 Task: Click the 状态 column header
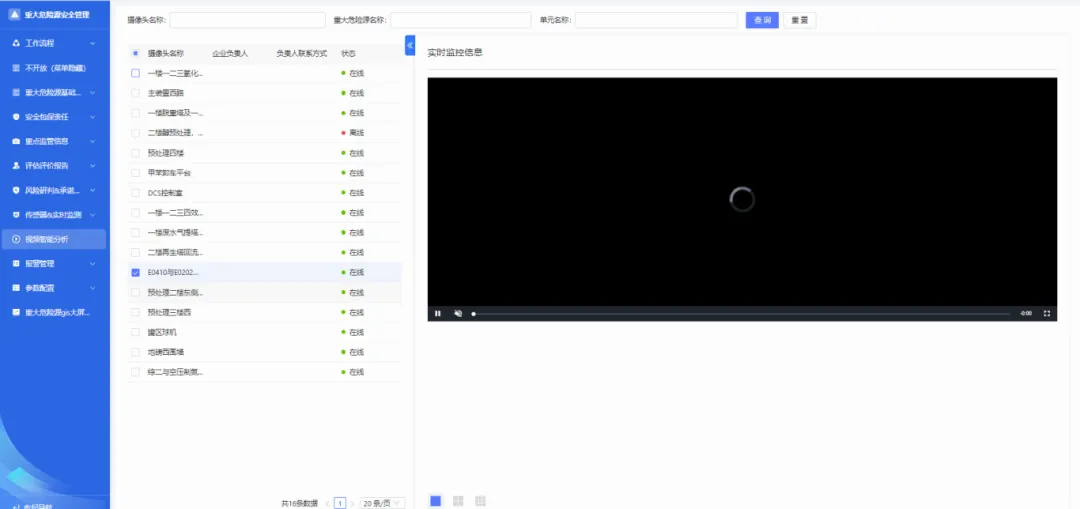349,53
